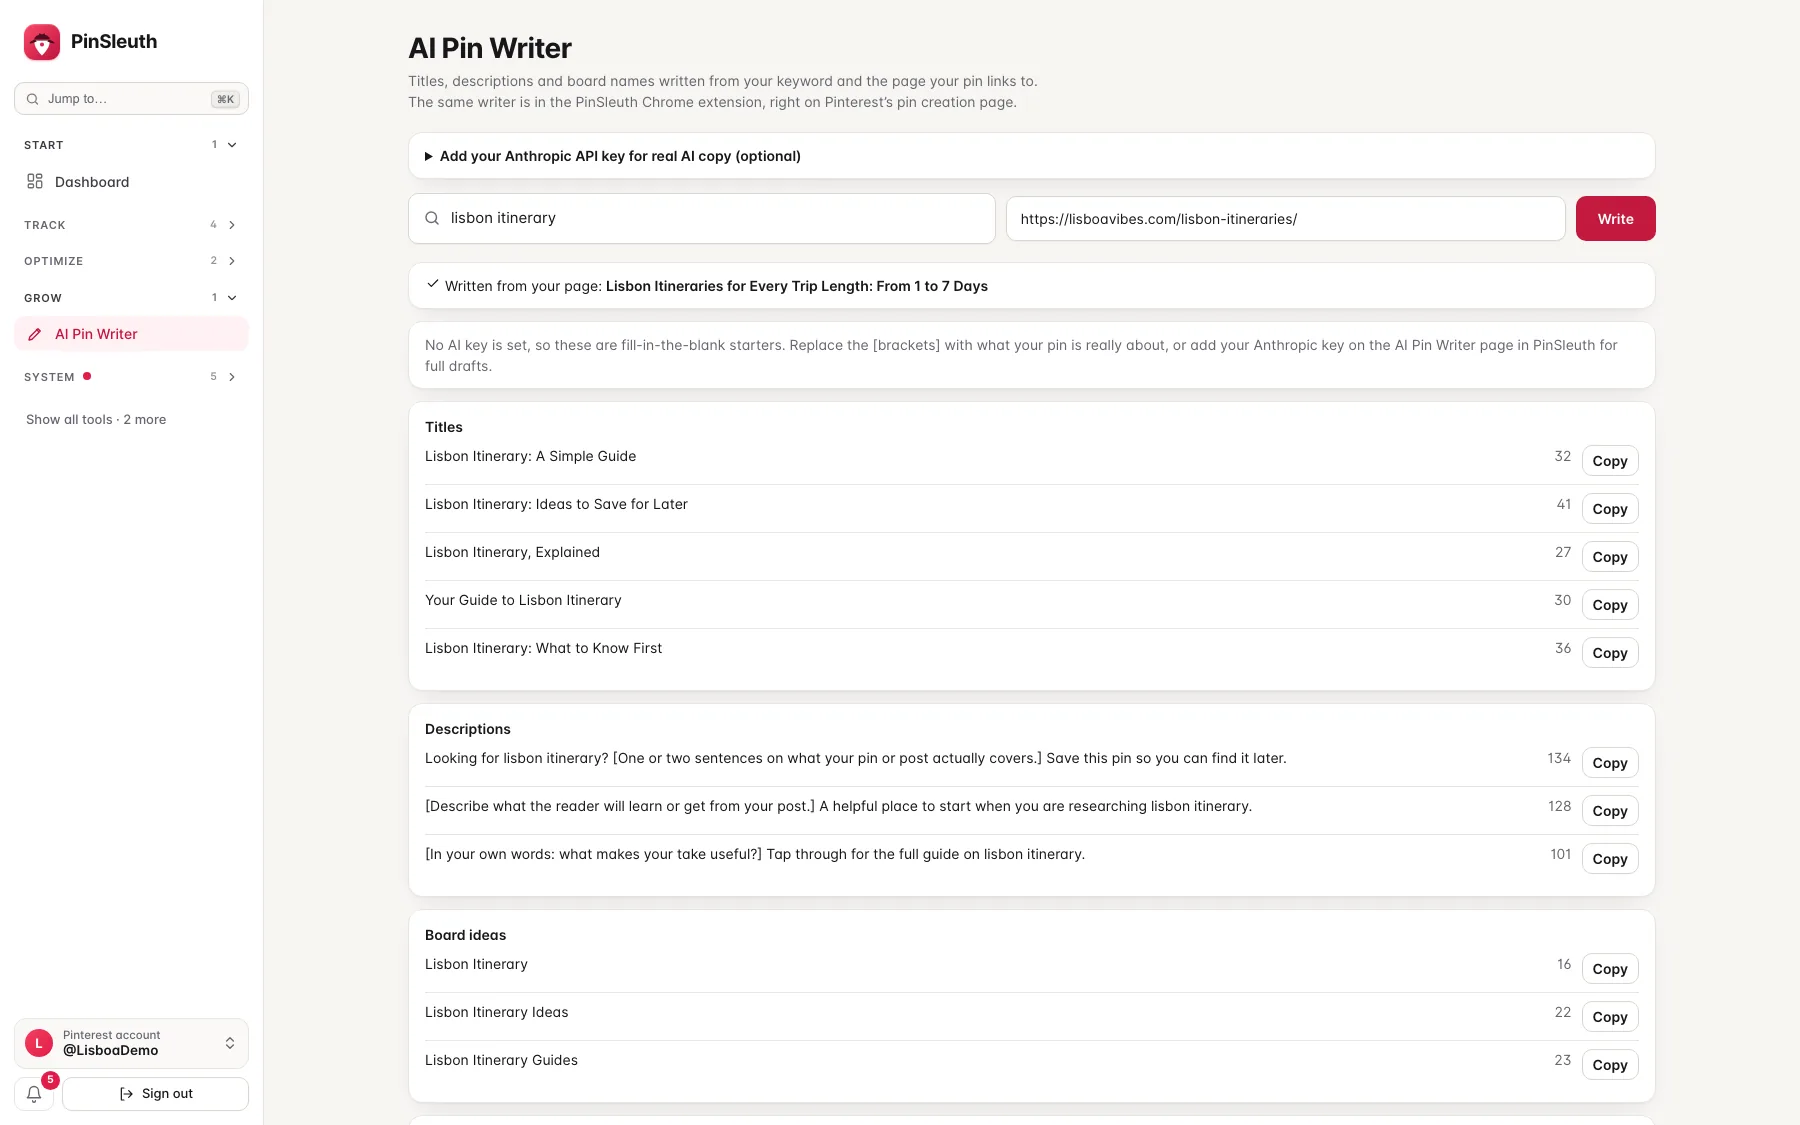Screen dimensions: 1800x1125
Task: Open Dashboard in the sidebar
Action: click(x=131, y=182)
